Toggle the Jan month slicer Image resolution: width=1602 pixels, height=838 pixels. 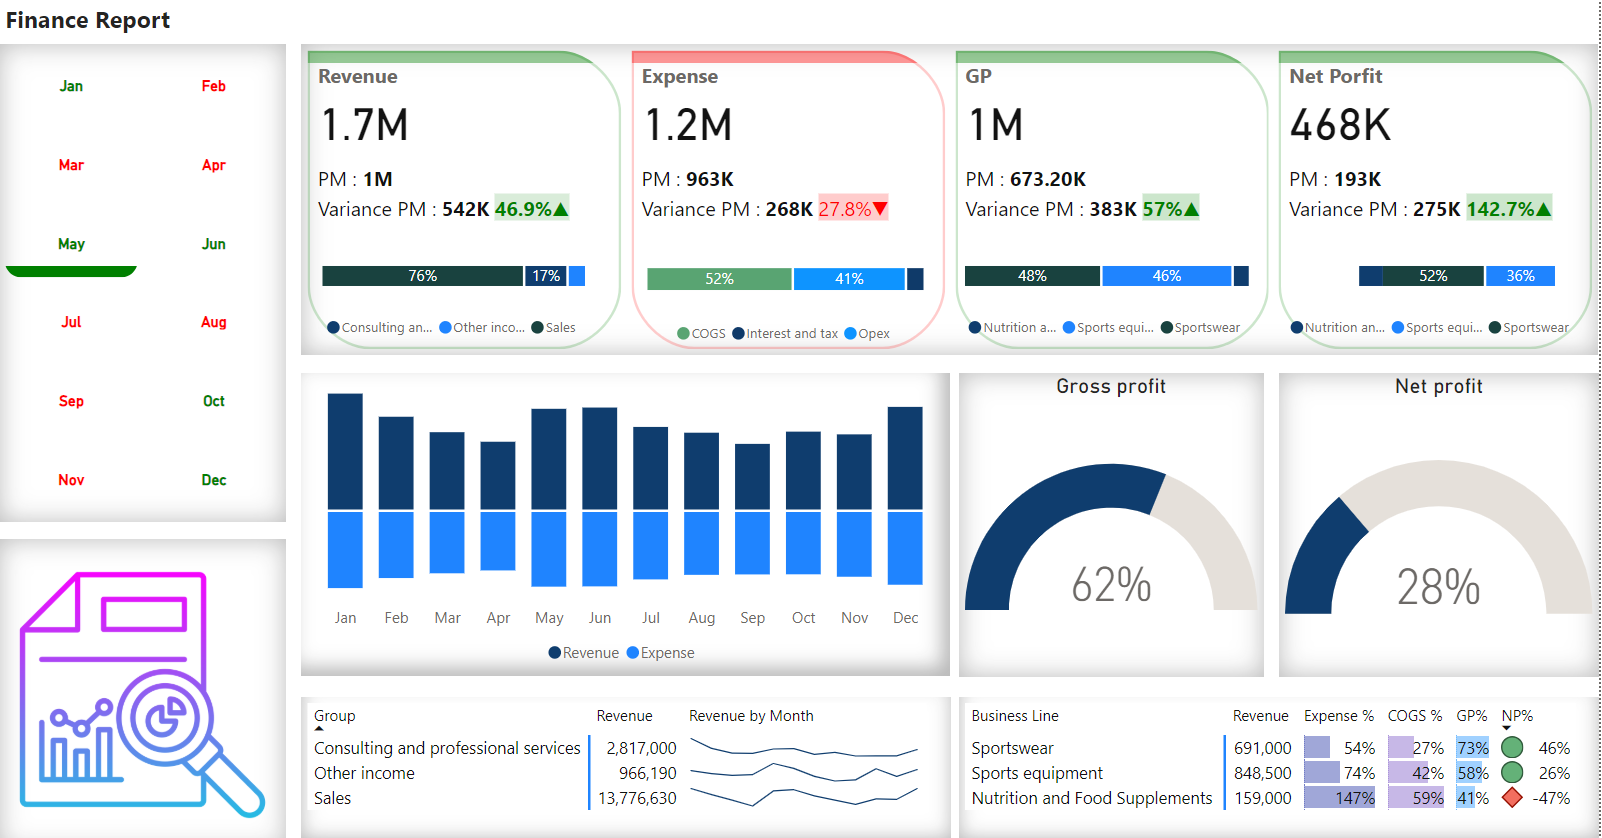(71, 86)
